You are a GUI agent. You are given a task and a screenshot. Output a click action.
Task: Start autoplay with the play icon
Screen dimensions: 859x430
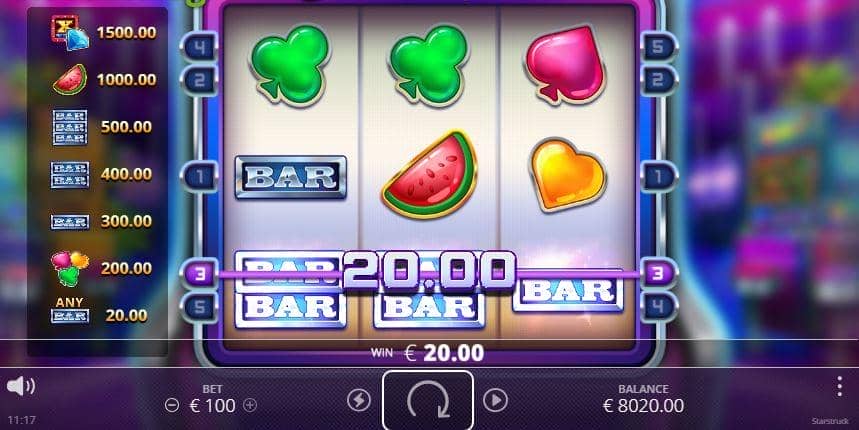pyautogui.click(x=495, y=400)
